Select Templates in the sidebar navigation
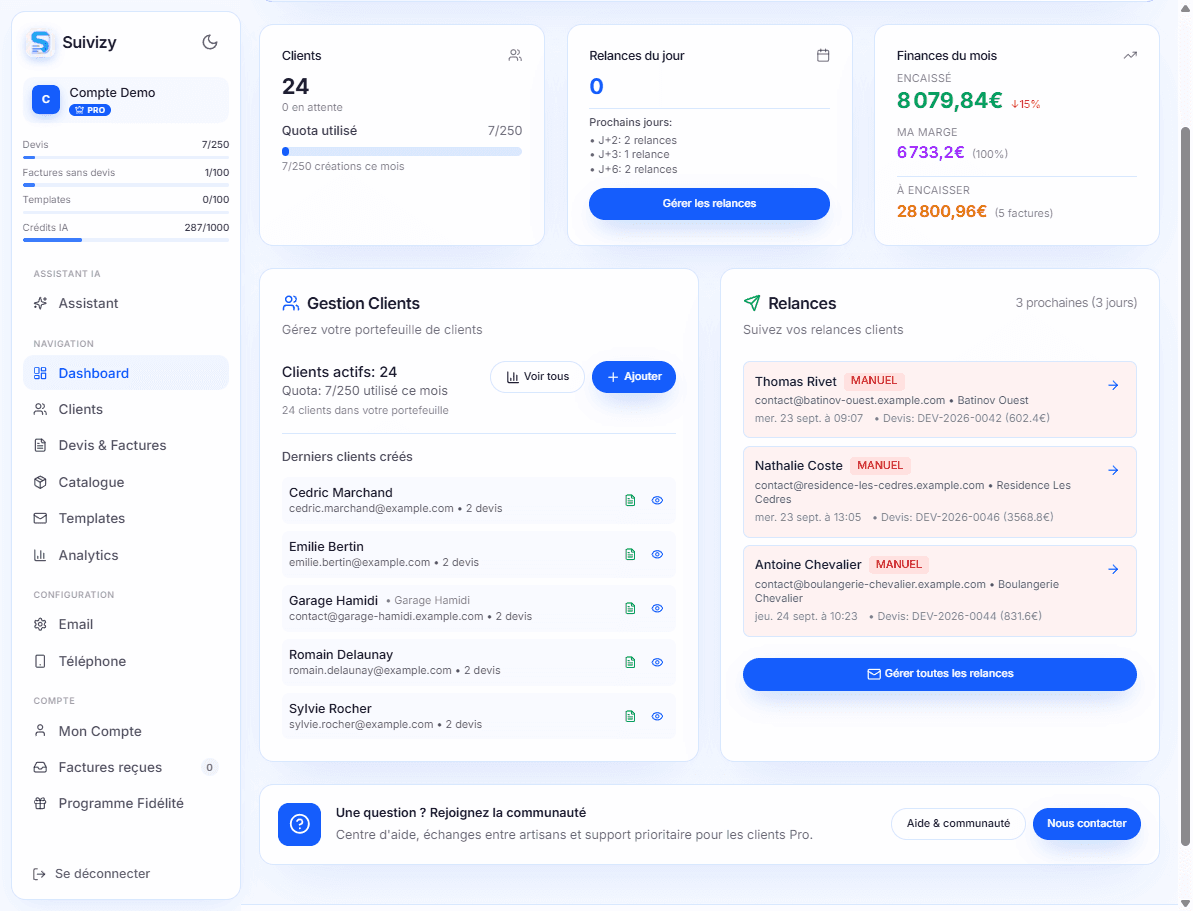This screenshot has width=1193, height=911. click(126, 518)
